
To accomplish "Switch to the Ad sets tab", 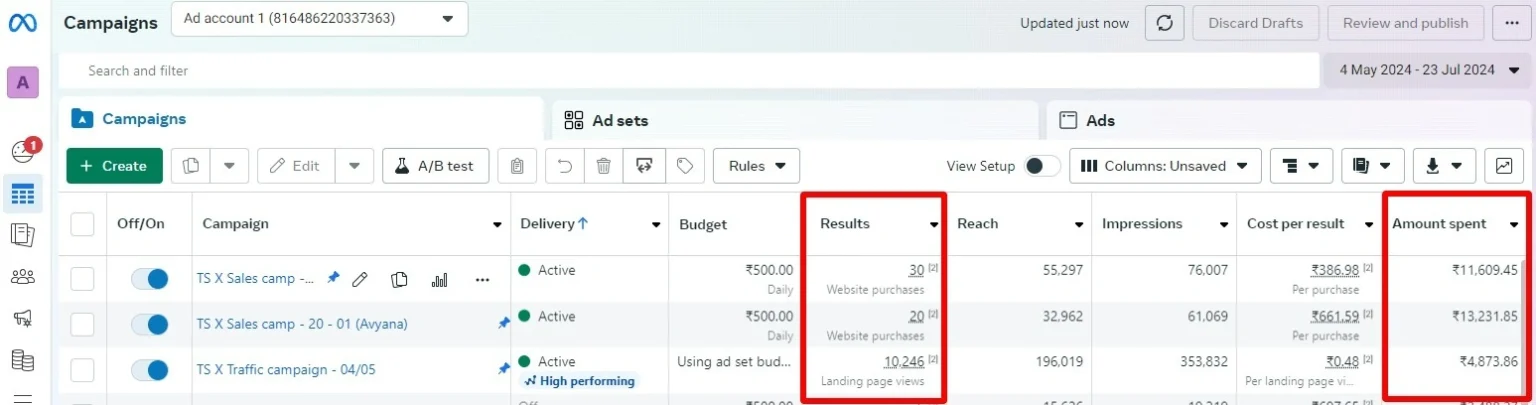I will (620, 120).
